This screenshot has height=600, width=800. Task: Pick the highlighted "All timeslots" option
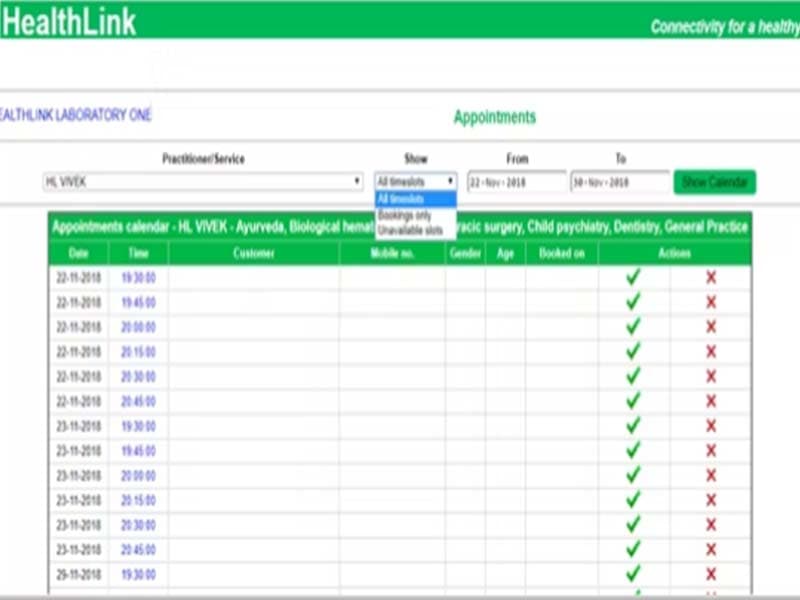(x=402, y=199)
